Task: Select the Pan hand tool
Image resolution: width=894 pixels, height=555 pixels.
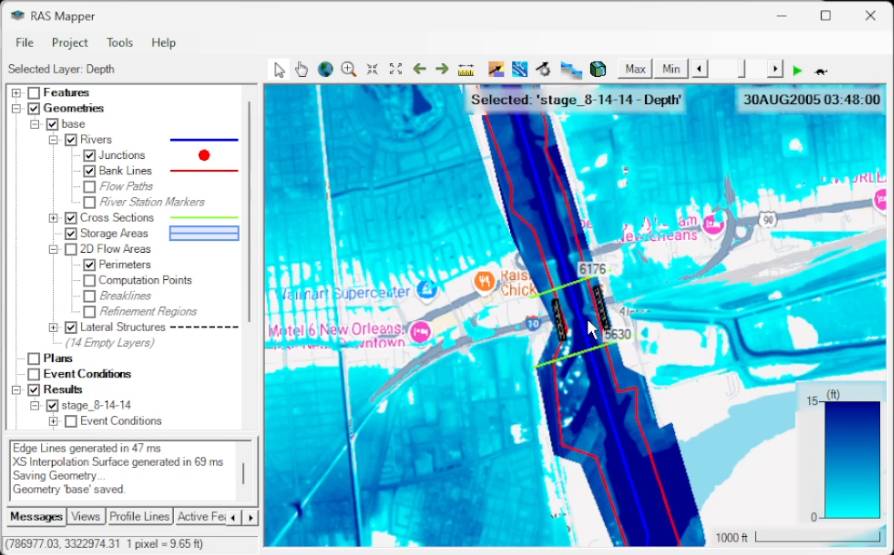Action: coord(302,69)
